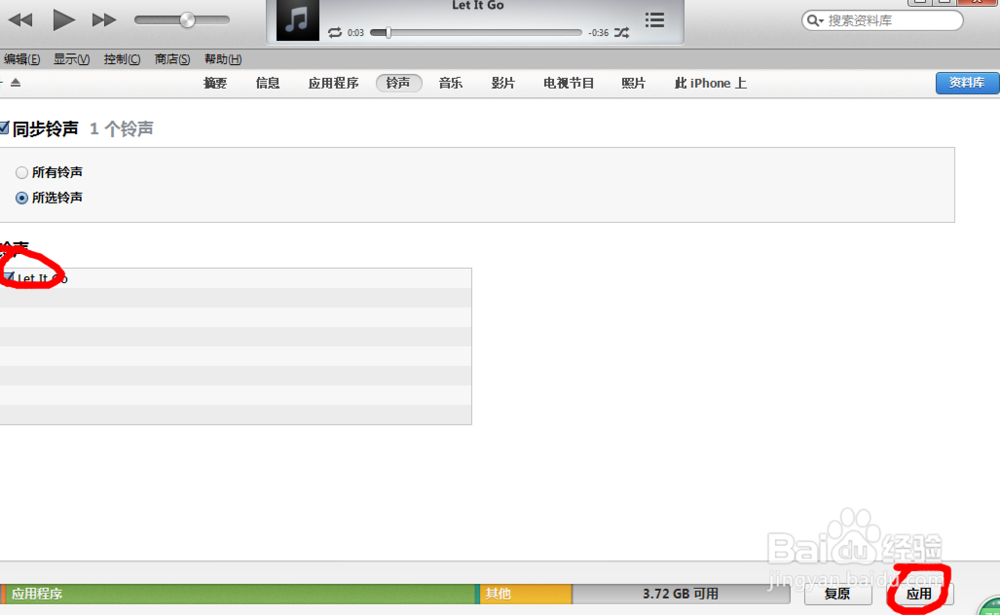Click the 复原 button
The image size is (1000, 615).
837,594
